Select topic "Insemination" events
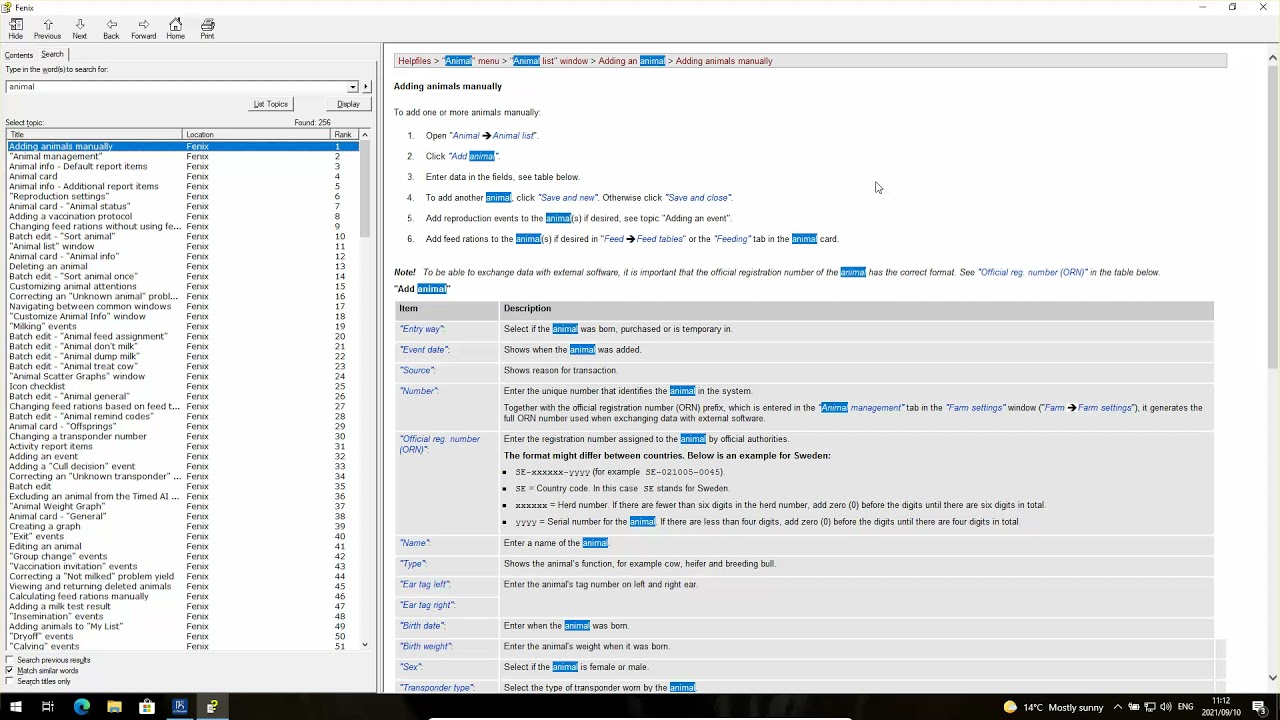 [x=55, y=616]
